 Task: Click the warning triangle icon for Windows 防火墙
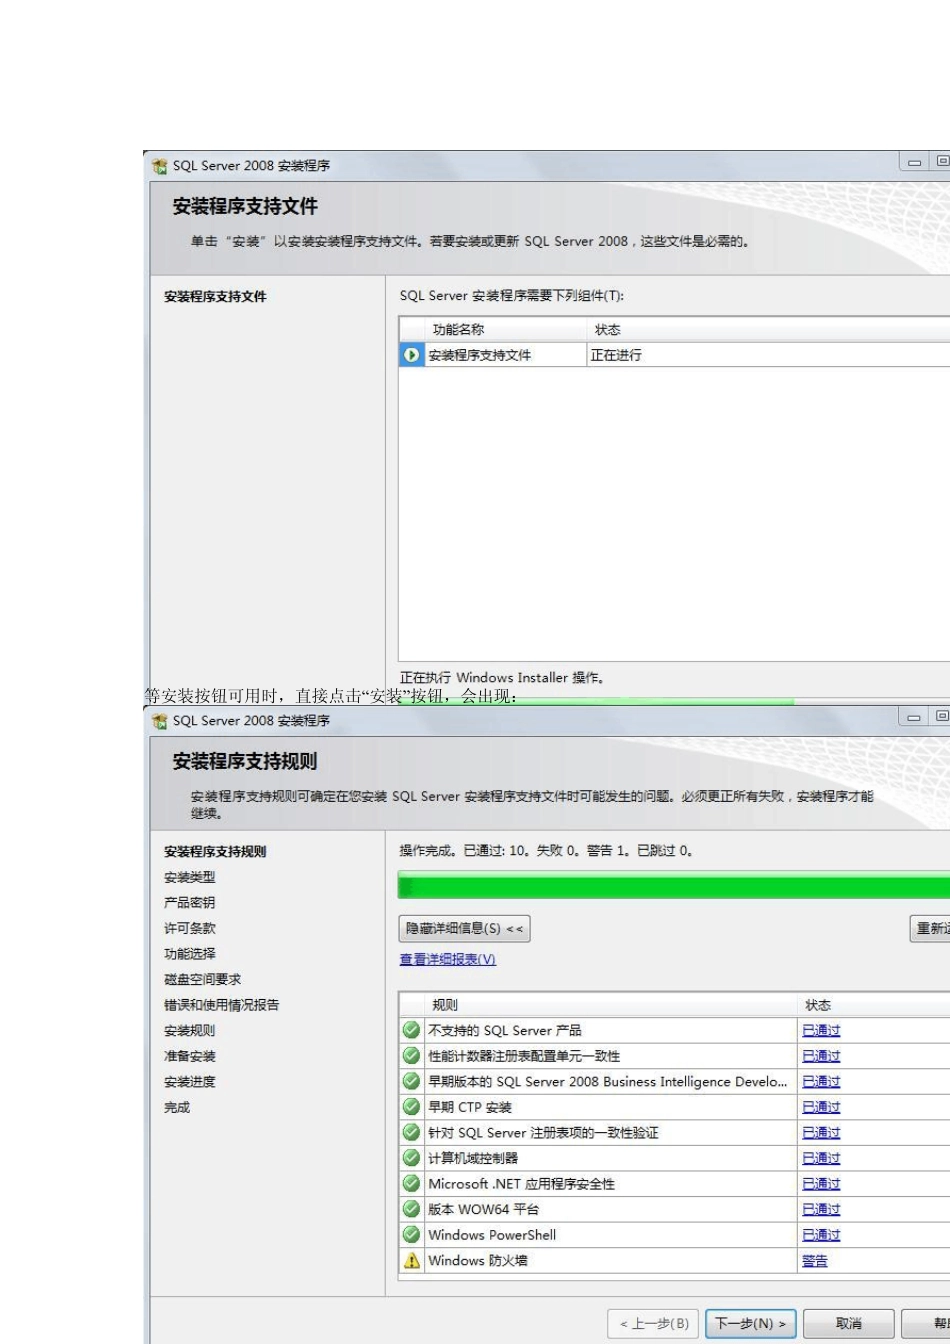click(411, 1260)
